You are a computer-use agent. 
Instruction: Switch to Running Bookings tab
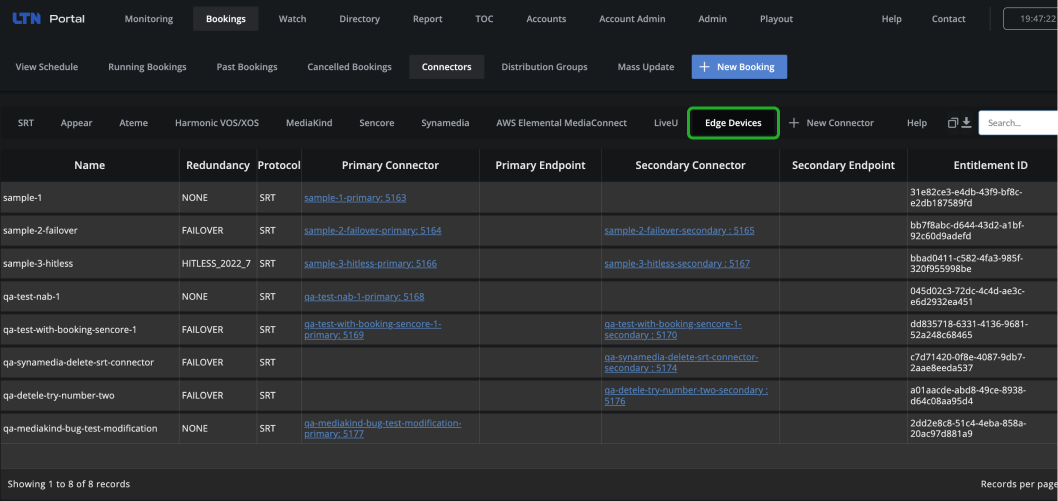147,67
